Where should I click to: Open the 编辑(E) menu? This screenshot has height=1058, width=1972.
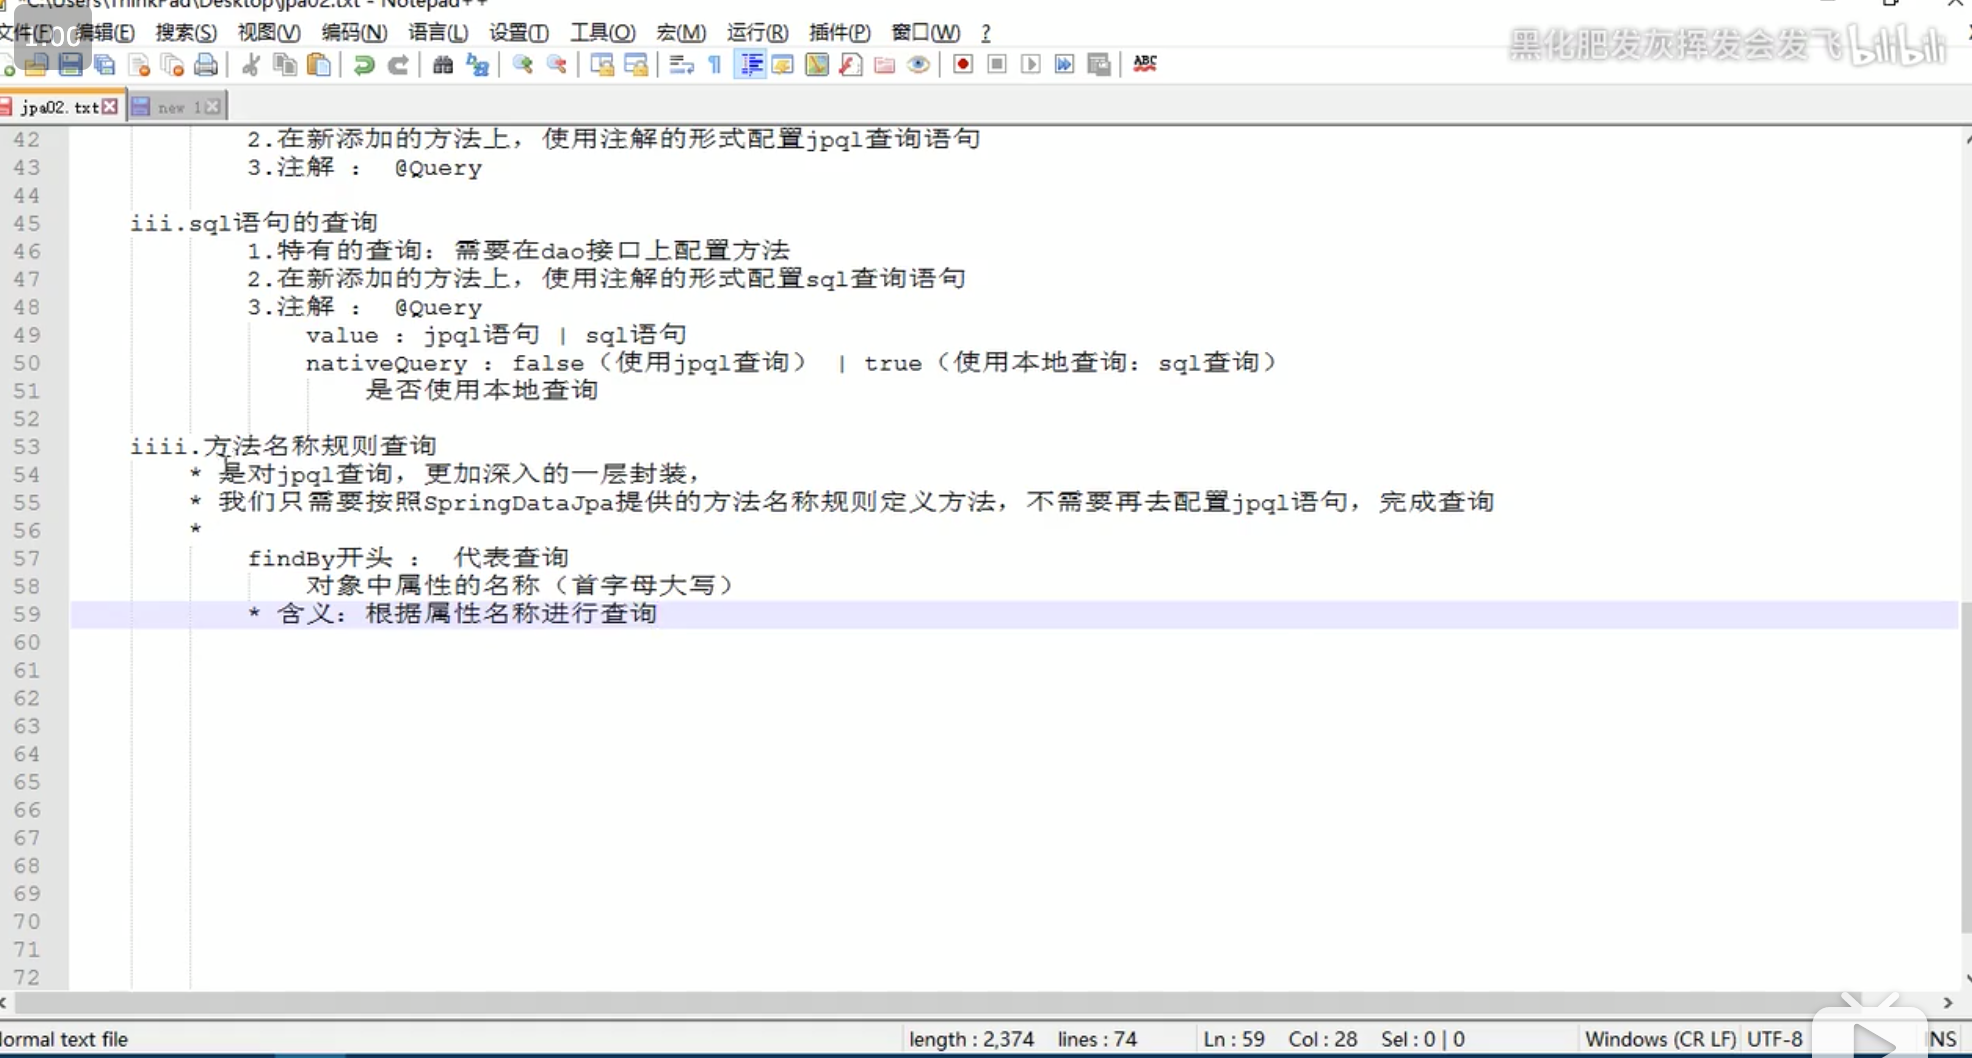[x=106, y=33]
